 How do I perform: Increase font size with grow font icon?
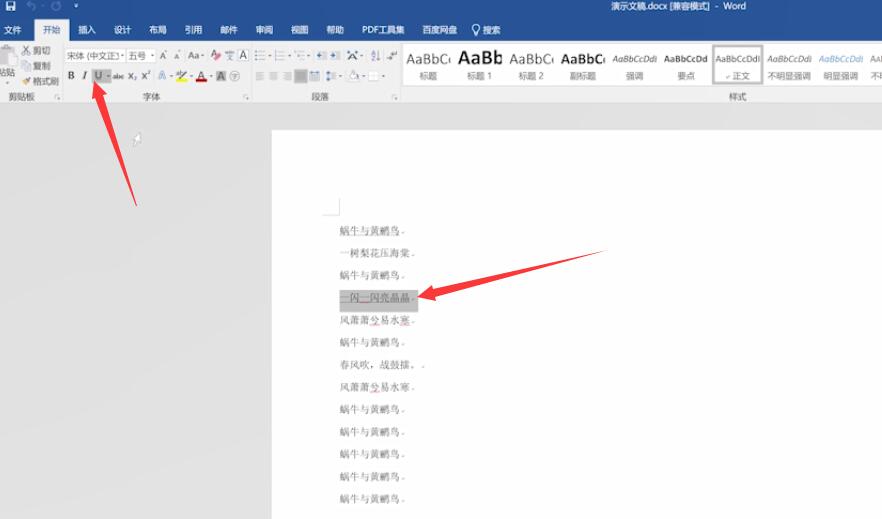pyautogui.click(x=163, y=56)
